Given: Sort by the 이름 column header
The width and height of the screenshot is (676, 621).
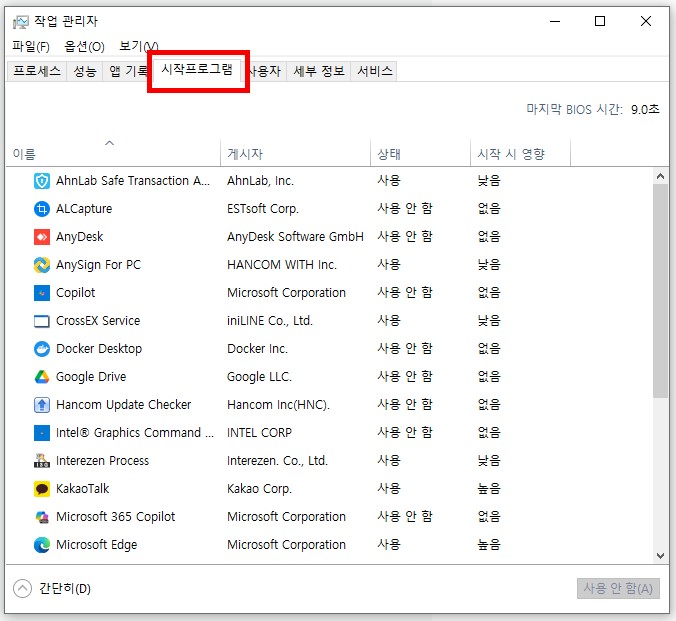Looking at the screenshot, I should (113, 153).
